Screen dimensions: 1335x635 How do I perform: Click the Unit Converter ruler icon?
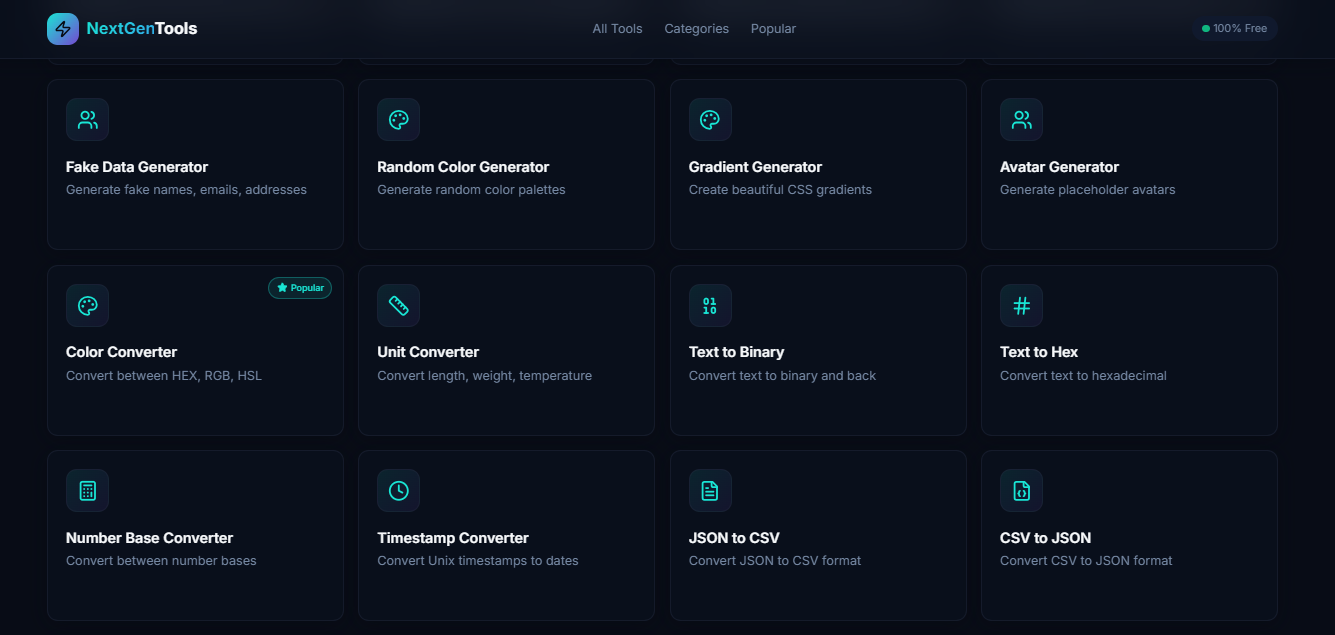pyautogui.click(x=398, y=305)
